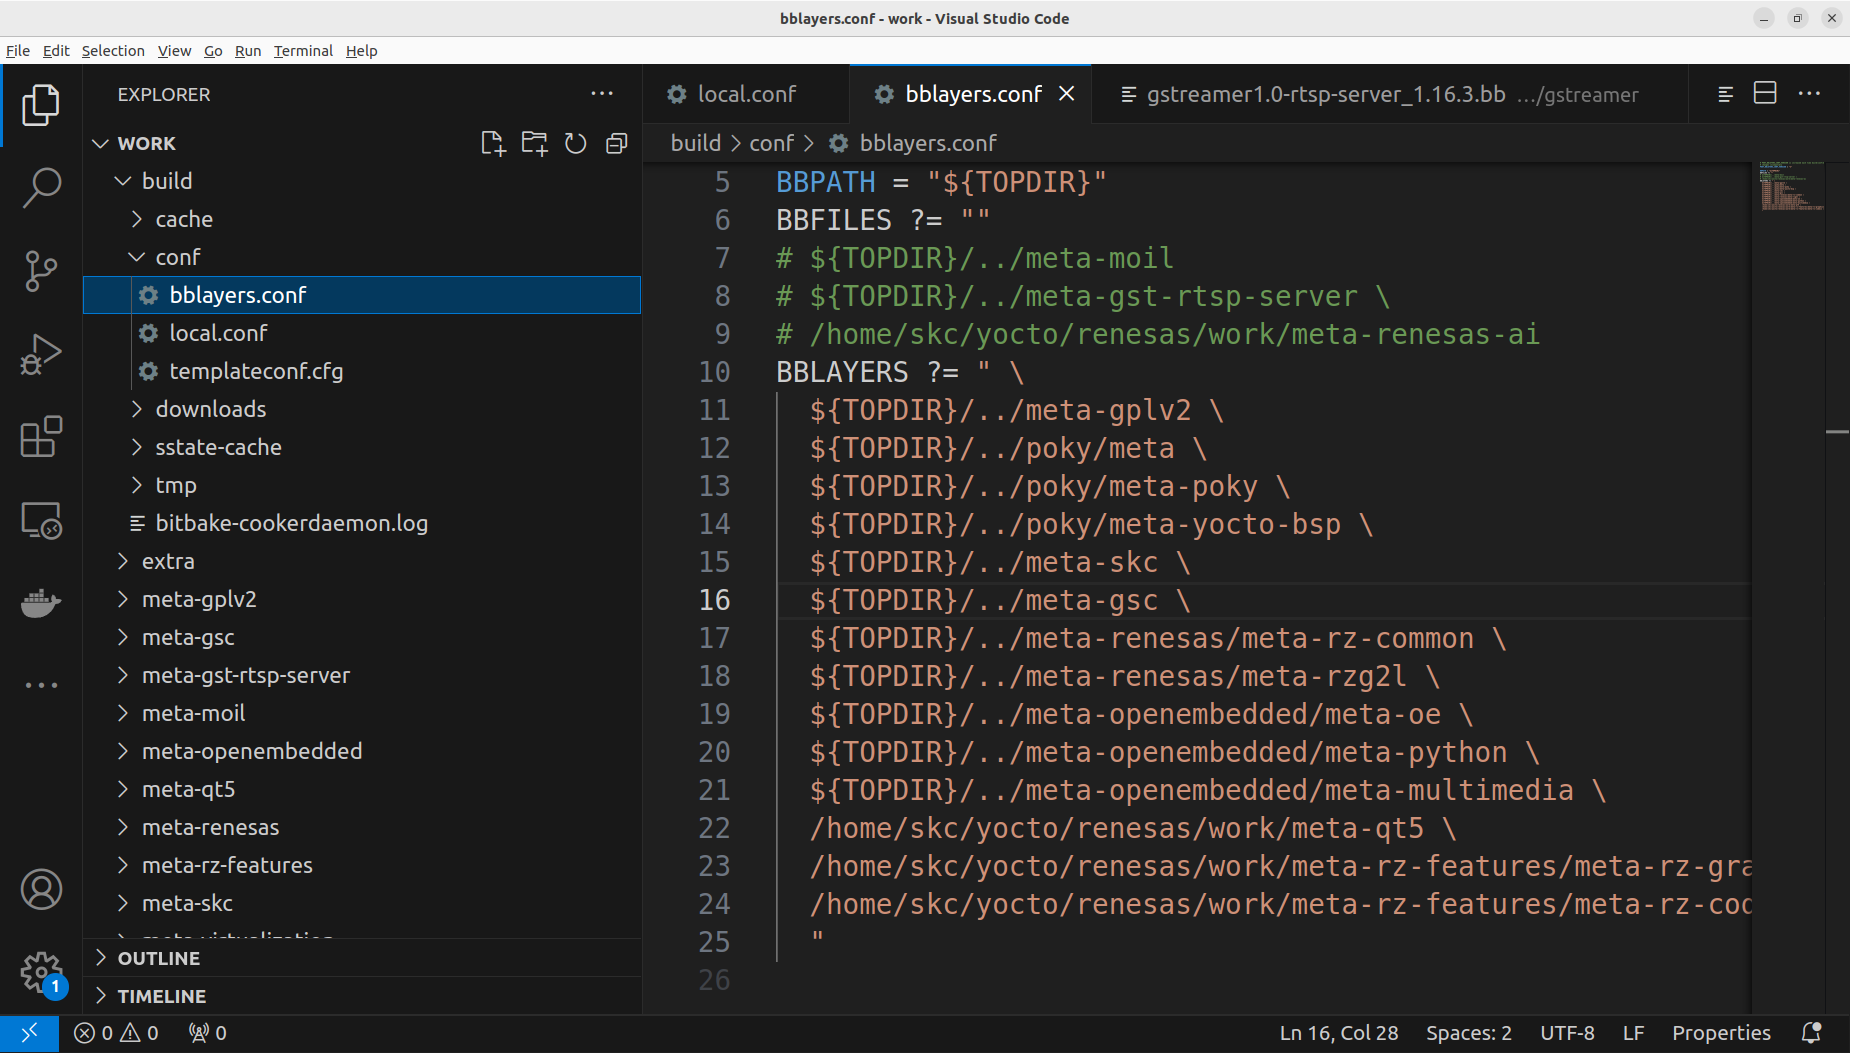Open Run and Debug view
Viewport: 1850px width, 1053px height.
coord(41,354)
